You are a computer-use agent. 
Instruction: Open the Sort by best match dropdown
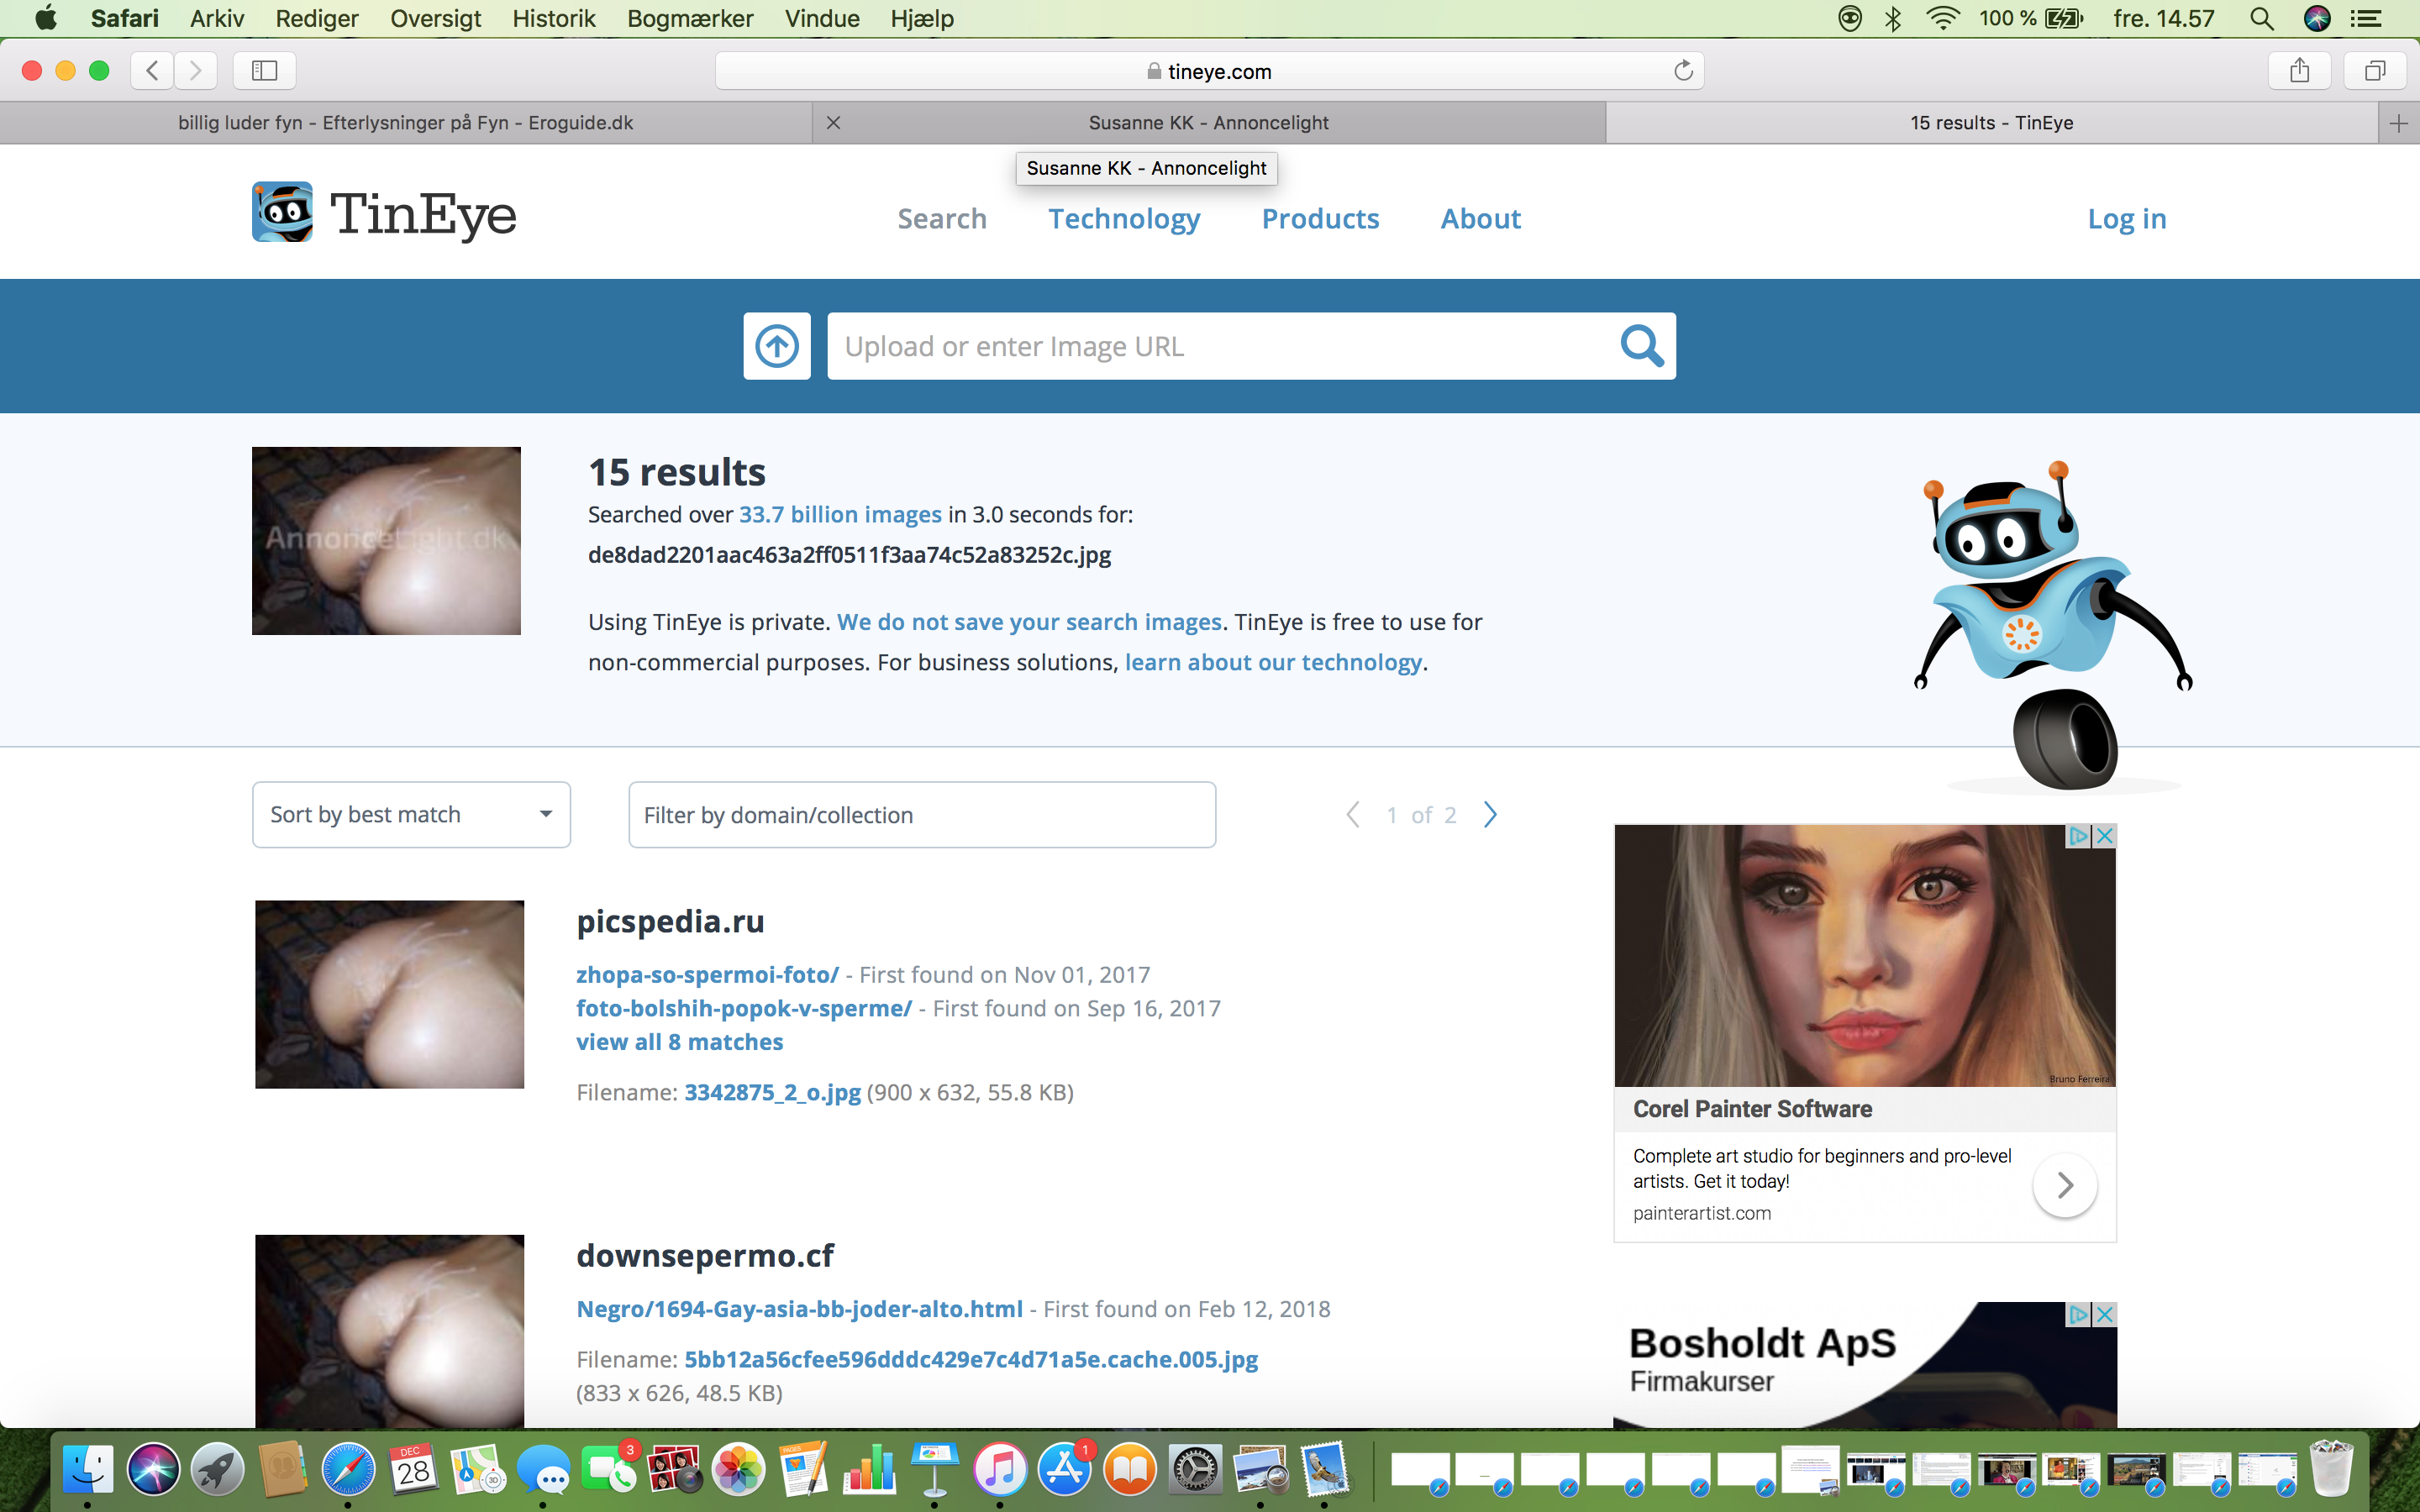tap(411, 815)
